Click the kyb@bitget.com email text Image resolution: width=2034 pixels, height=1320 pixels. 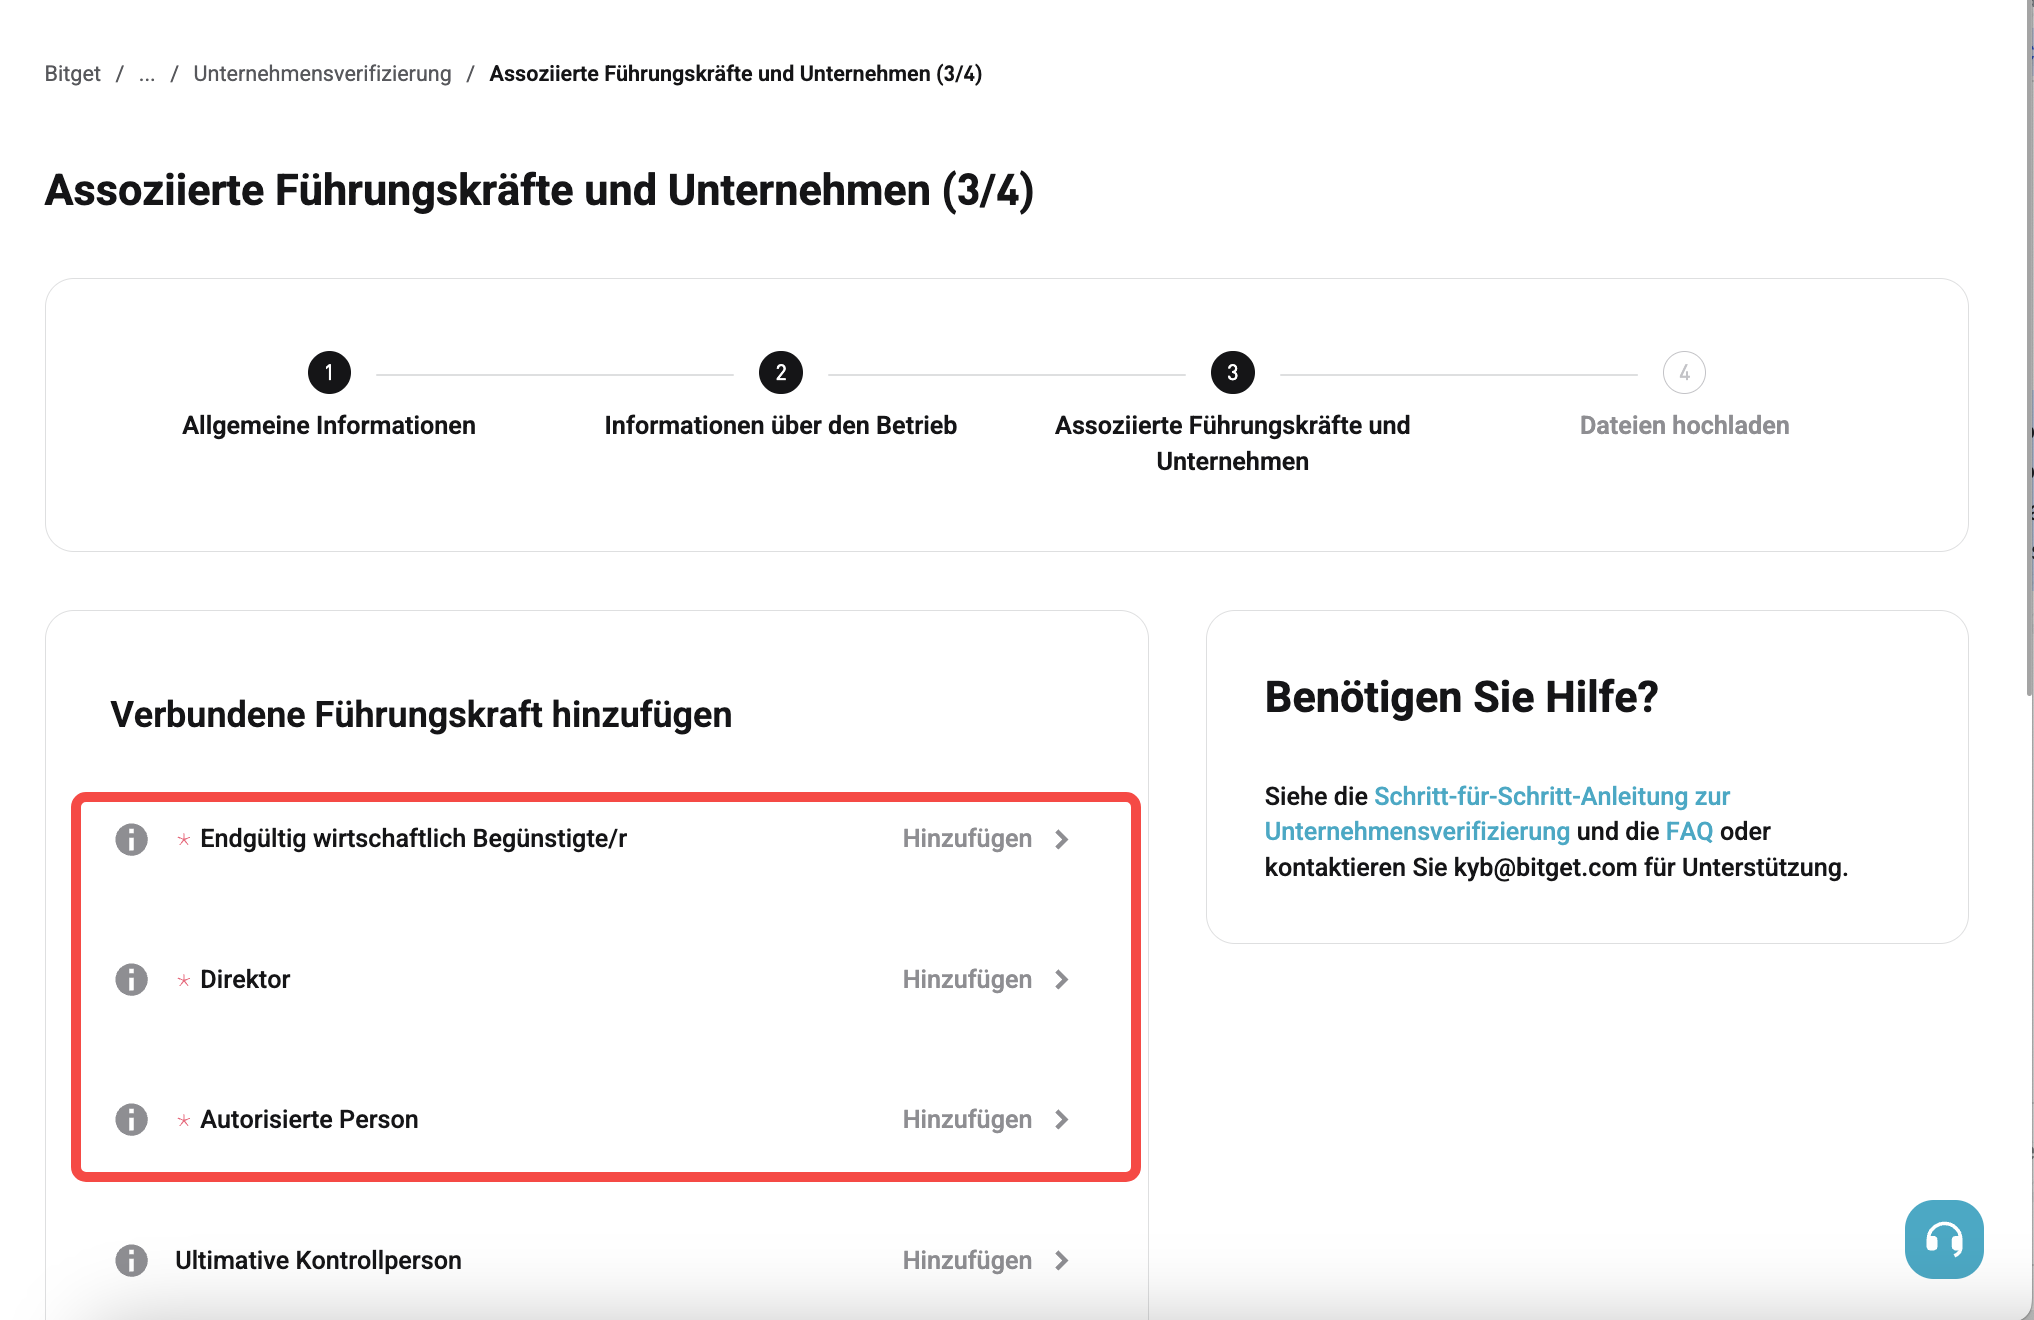(1545, 867)
